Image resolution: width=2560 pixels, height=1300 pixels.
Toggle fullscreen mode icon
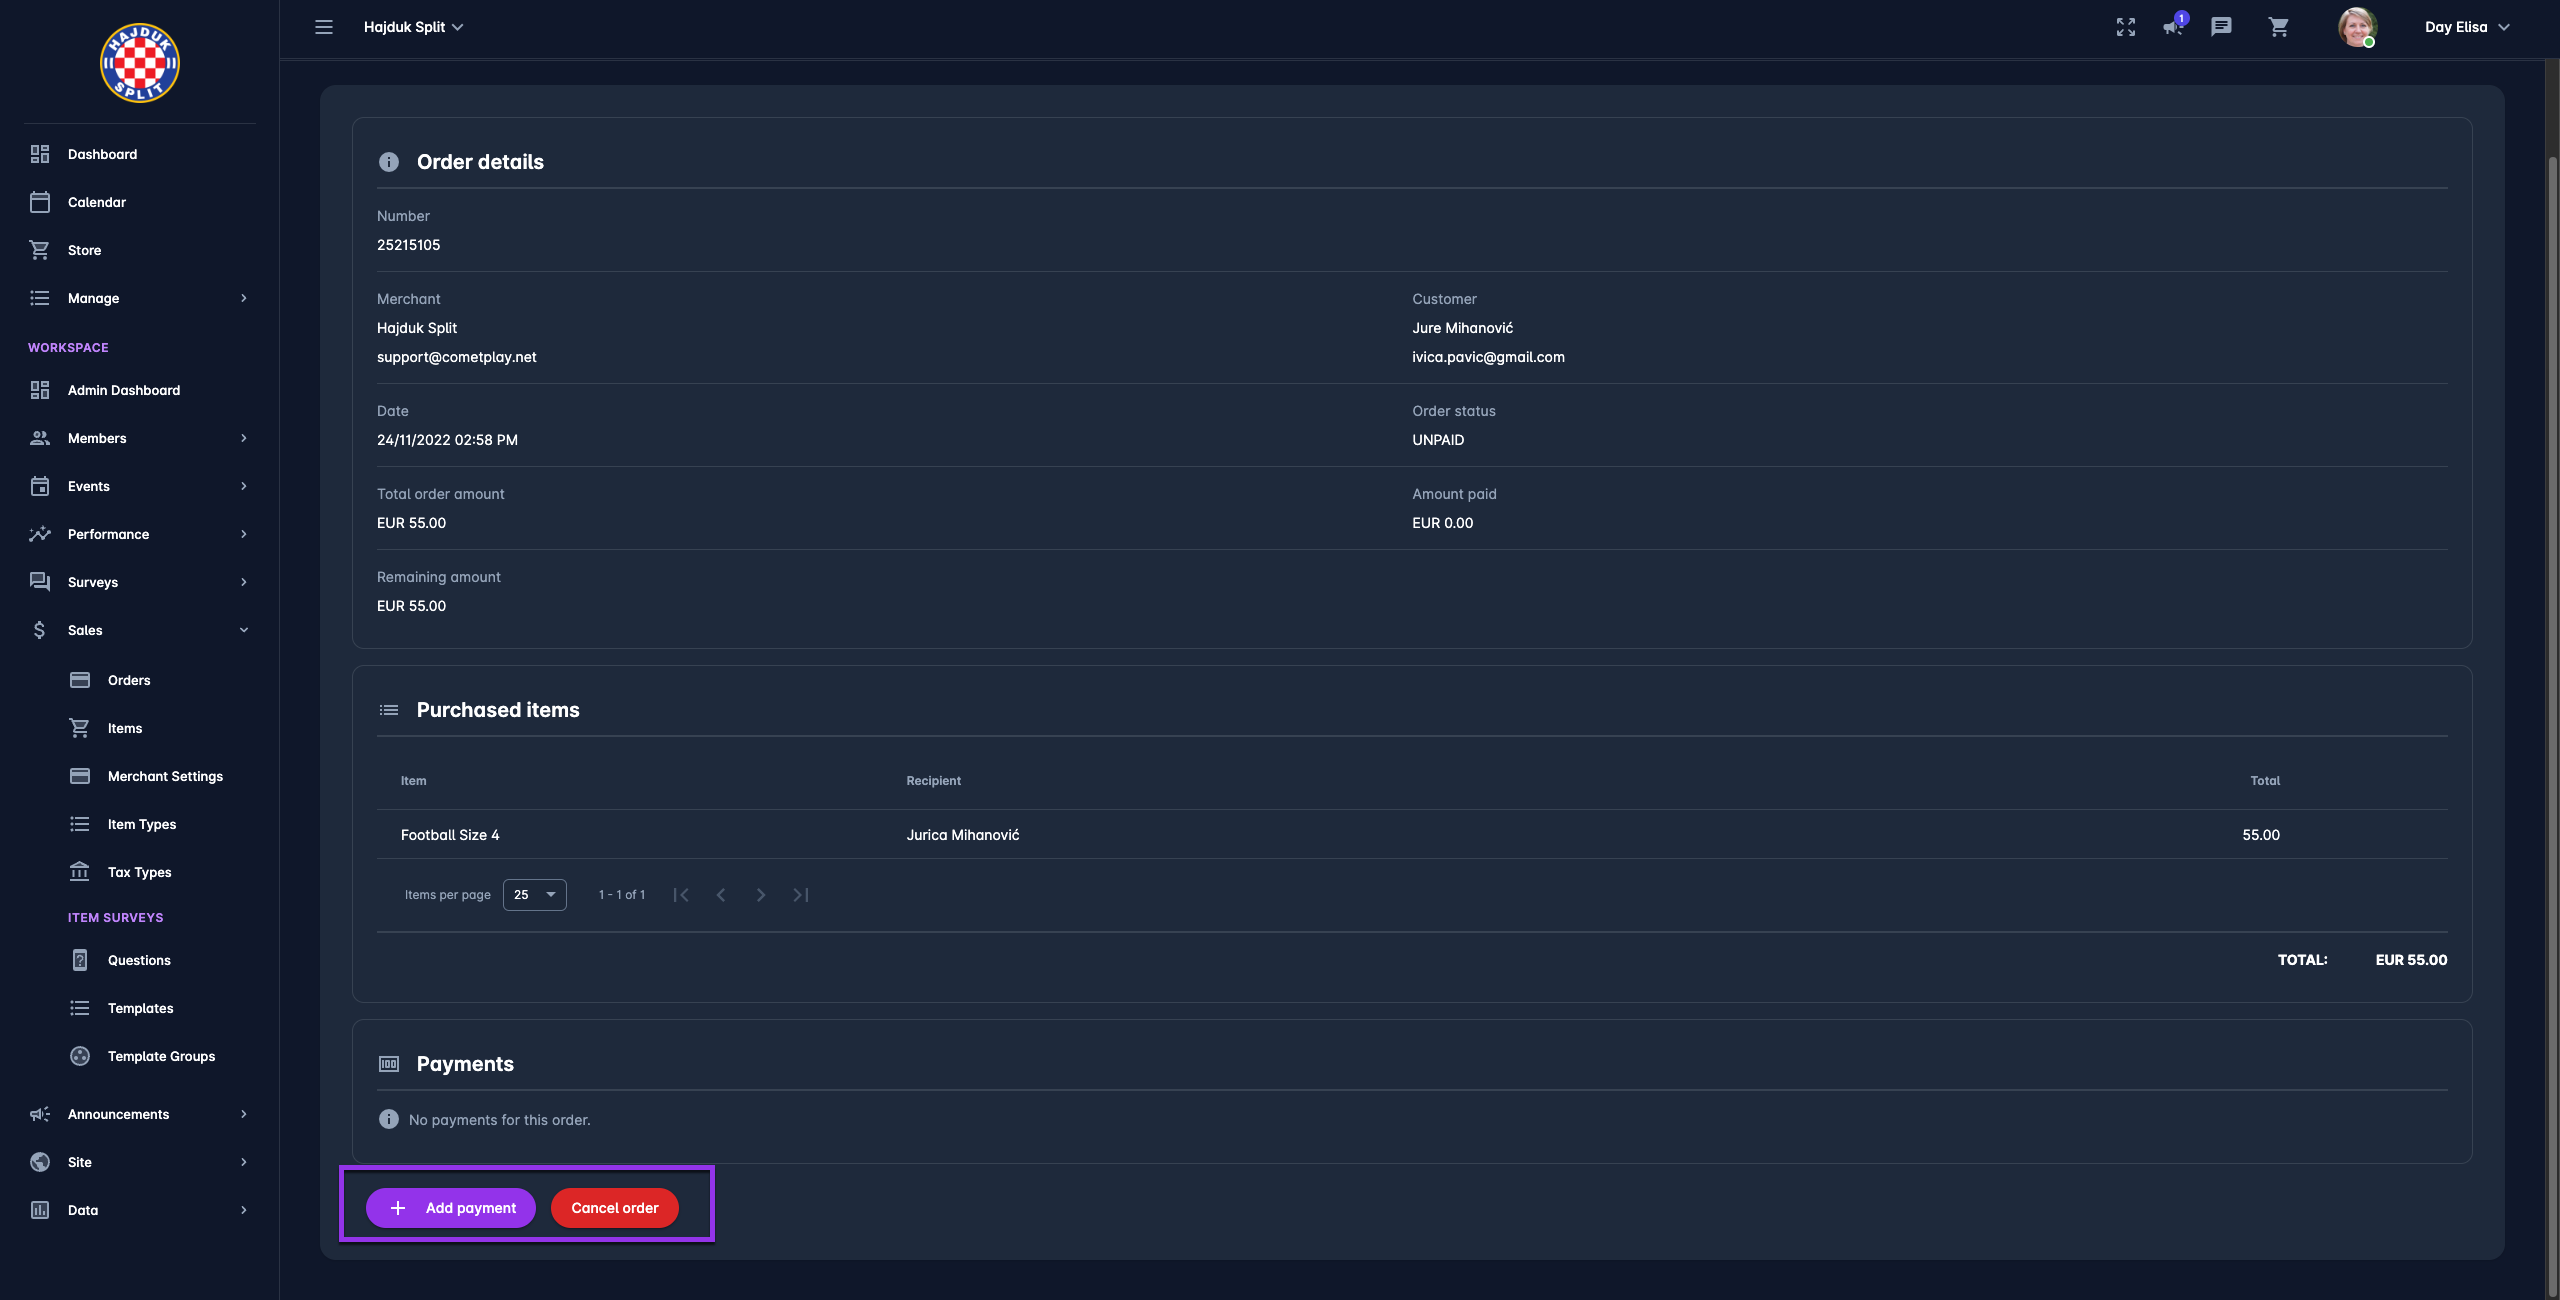point(2125,27)
